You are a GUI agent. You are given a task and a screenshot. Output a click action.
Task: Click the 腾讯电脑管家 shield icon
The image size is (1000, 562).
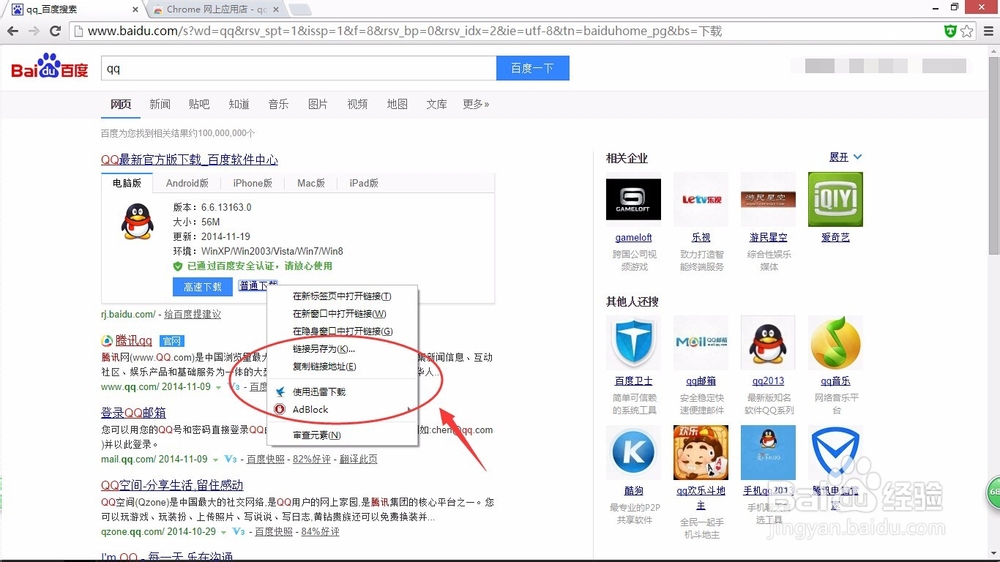(x=835, y=452)
